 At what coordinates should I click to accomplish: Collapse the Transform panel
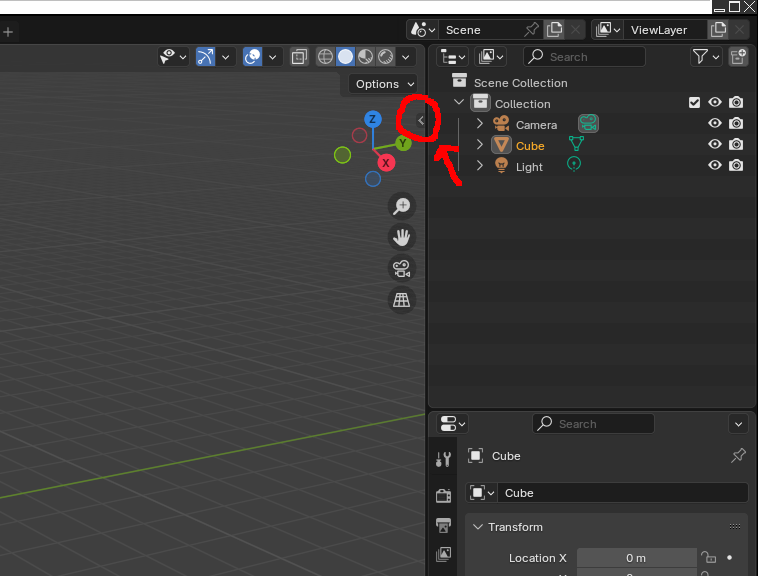point(476,527)
